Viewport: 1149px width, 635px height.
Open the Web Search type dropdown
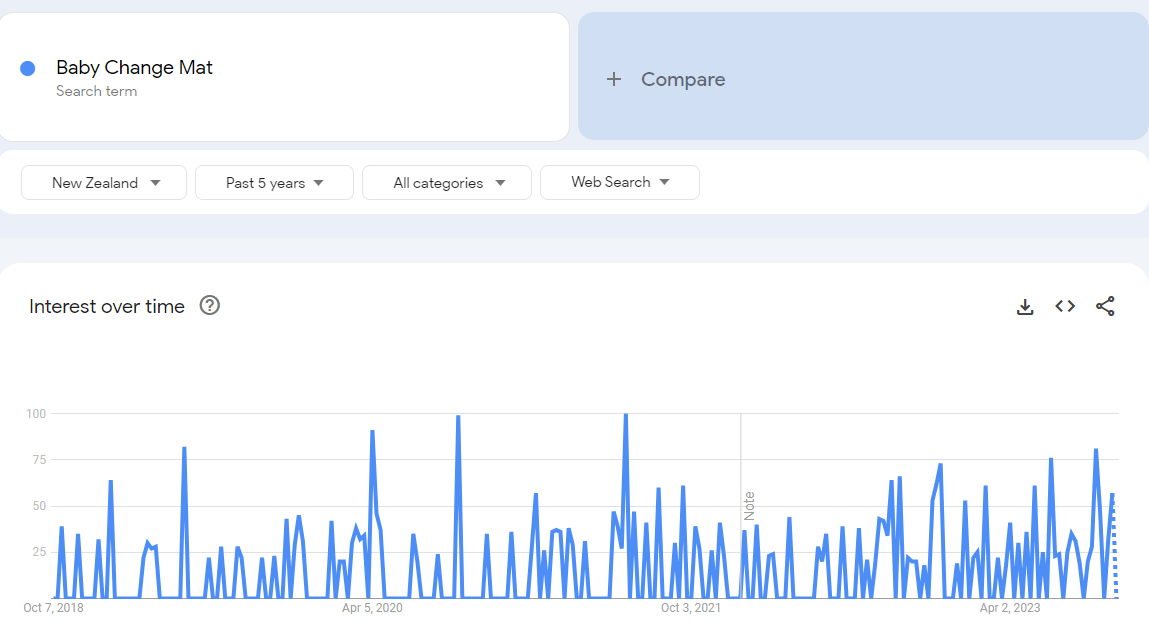point(620,182)
